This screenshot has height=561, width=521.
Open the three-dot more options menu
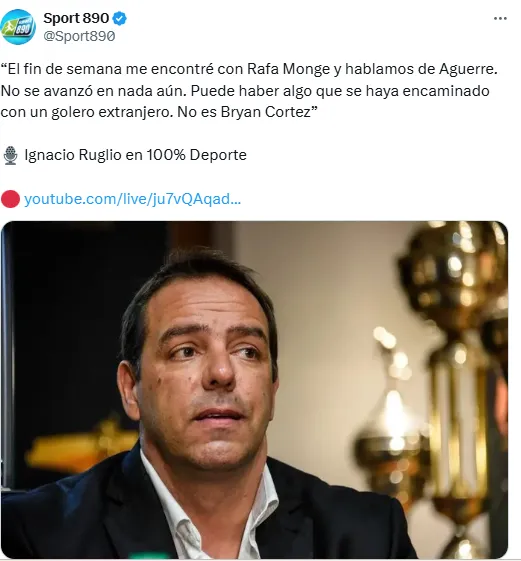500,18
